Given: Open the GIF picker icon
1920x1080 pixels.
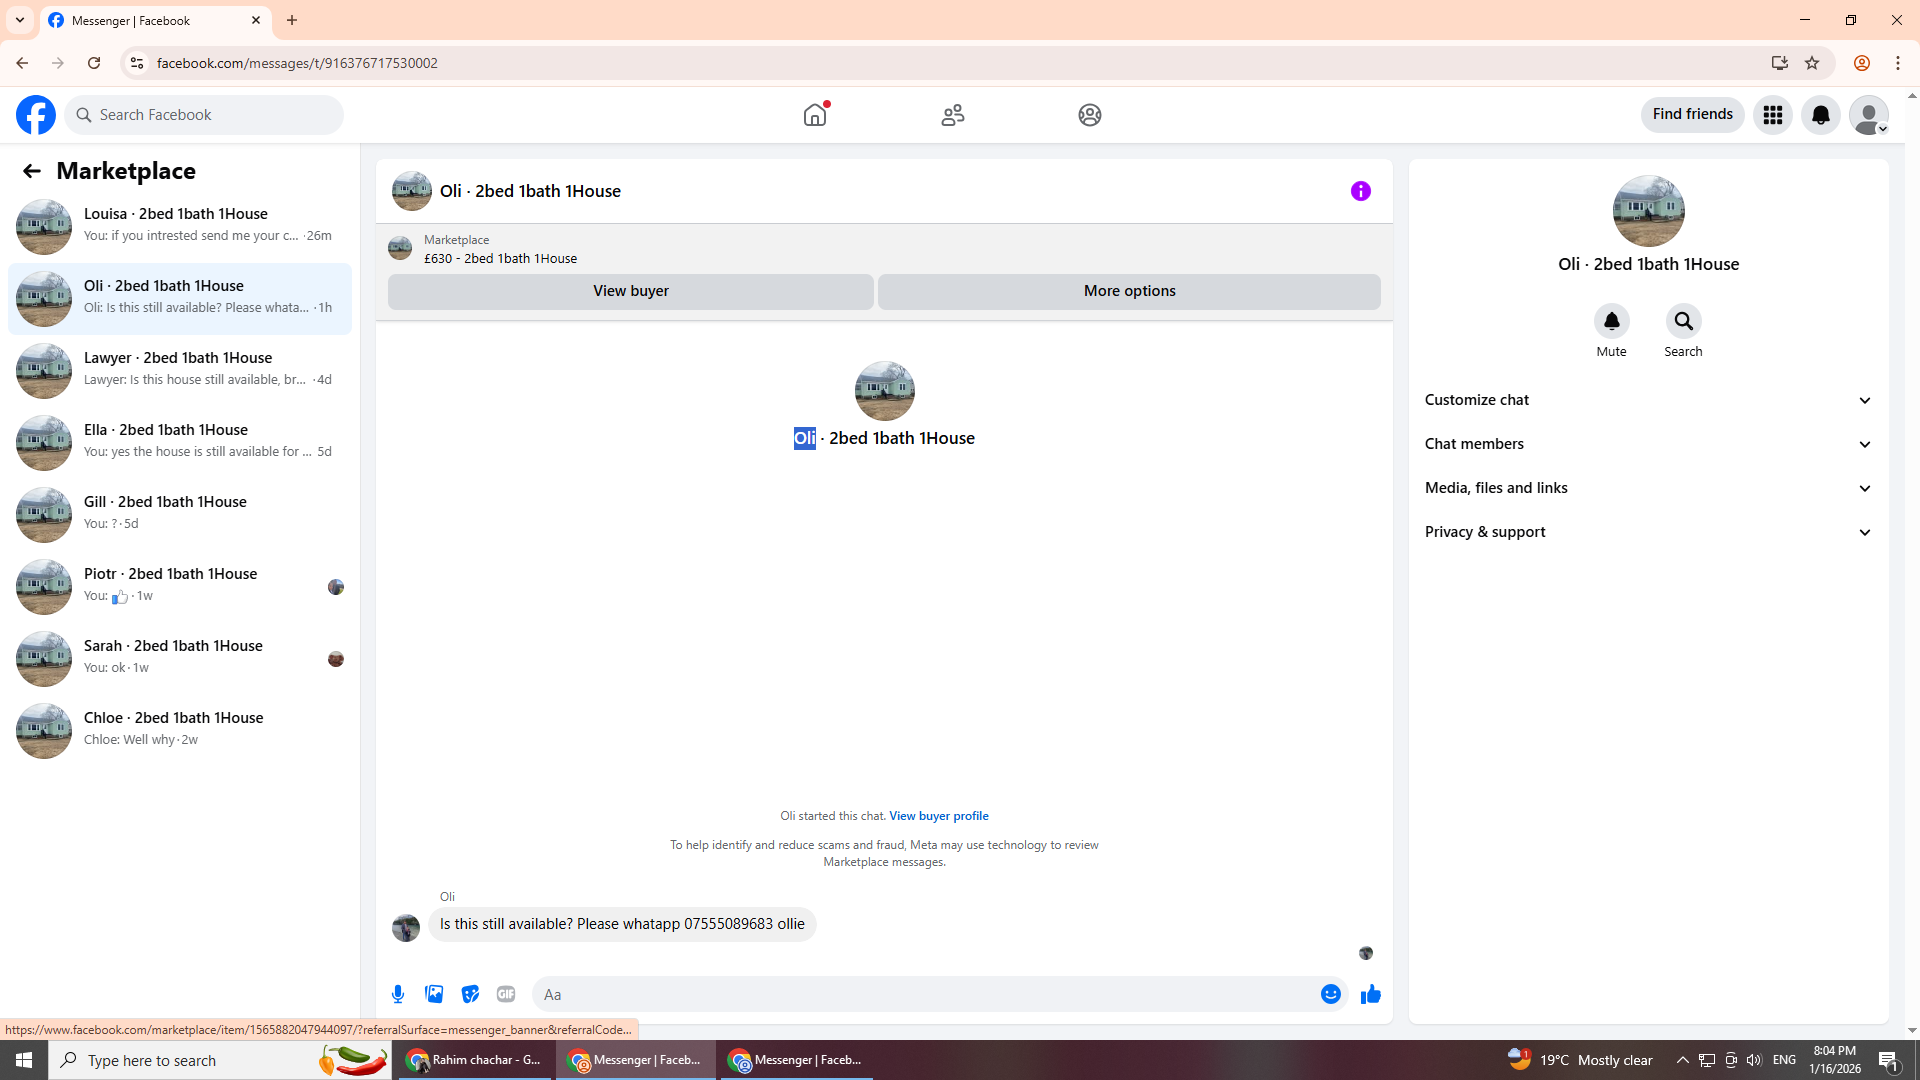Looking at the screenshot, I should (506, 994).
